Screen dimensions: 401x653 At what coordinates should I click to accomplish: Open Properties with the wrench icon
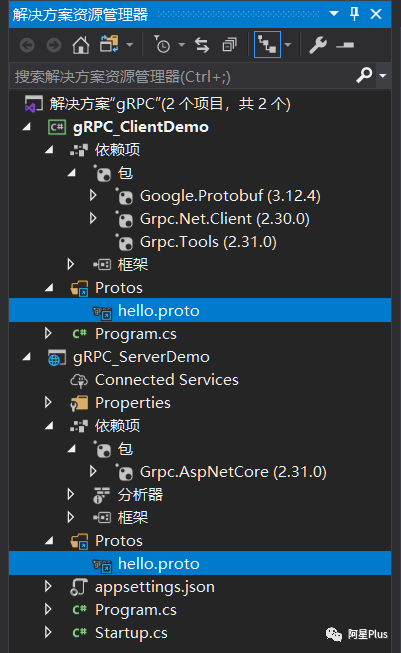pos(318,45)
